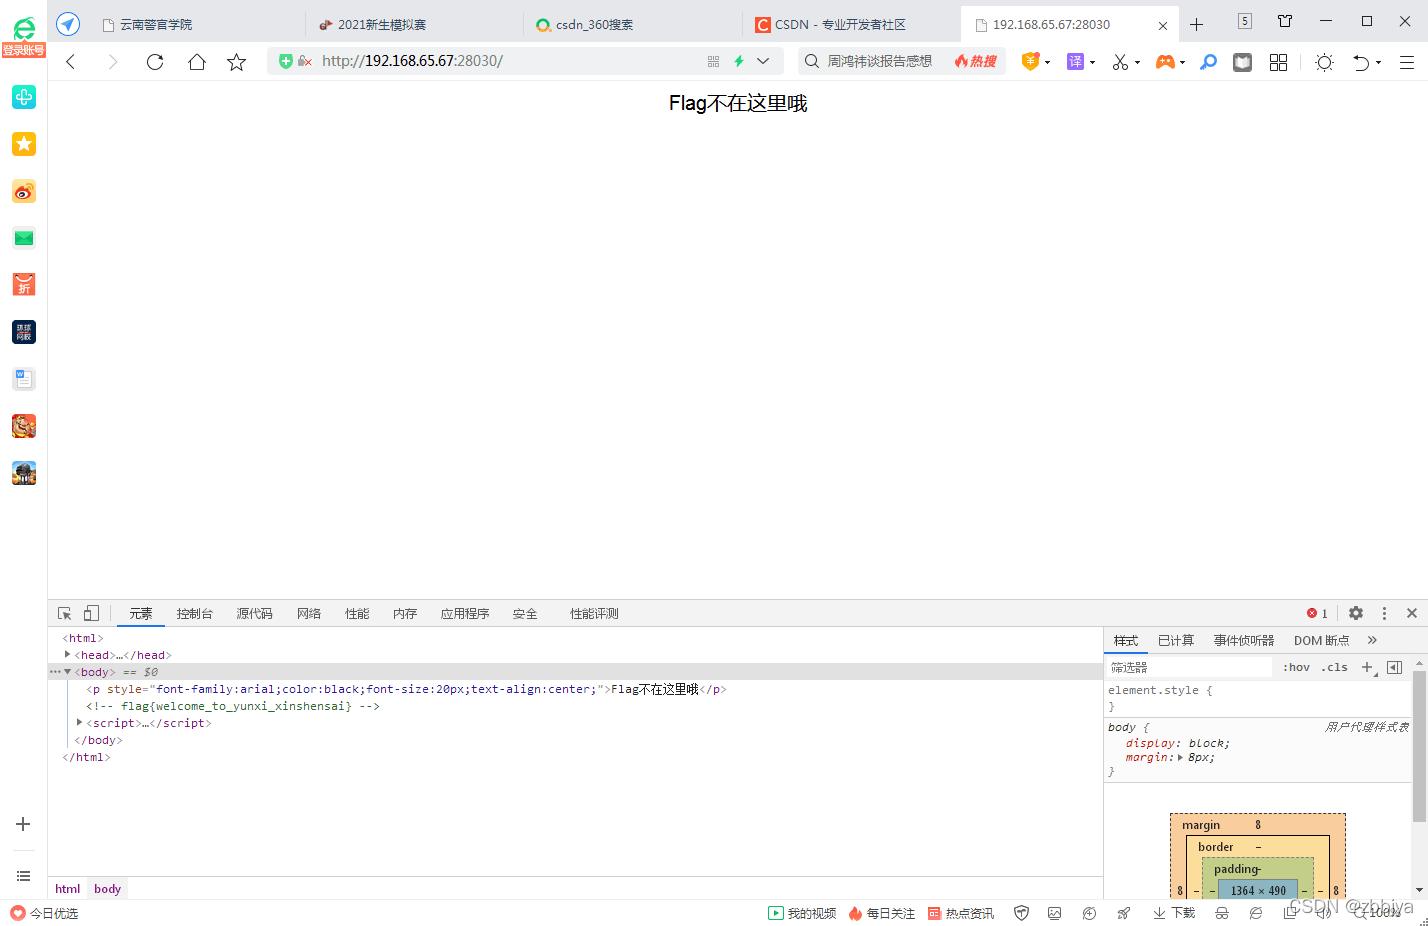Bookmark page with star icon
This screenshot has height=926, width=1428.
tap(236, 62)
